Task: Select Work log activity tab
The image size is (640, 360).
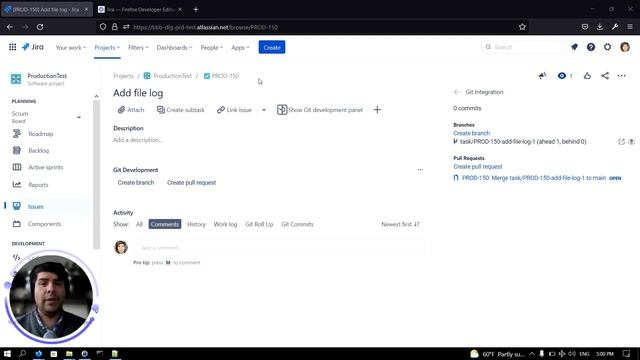Action: coord(225,224)
